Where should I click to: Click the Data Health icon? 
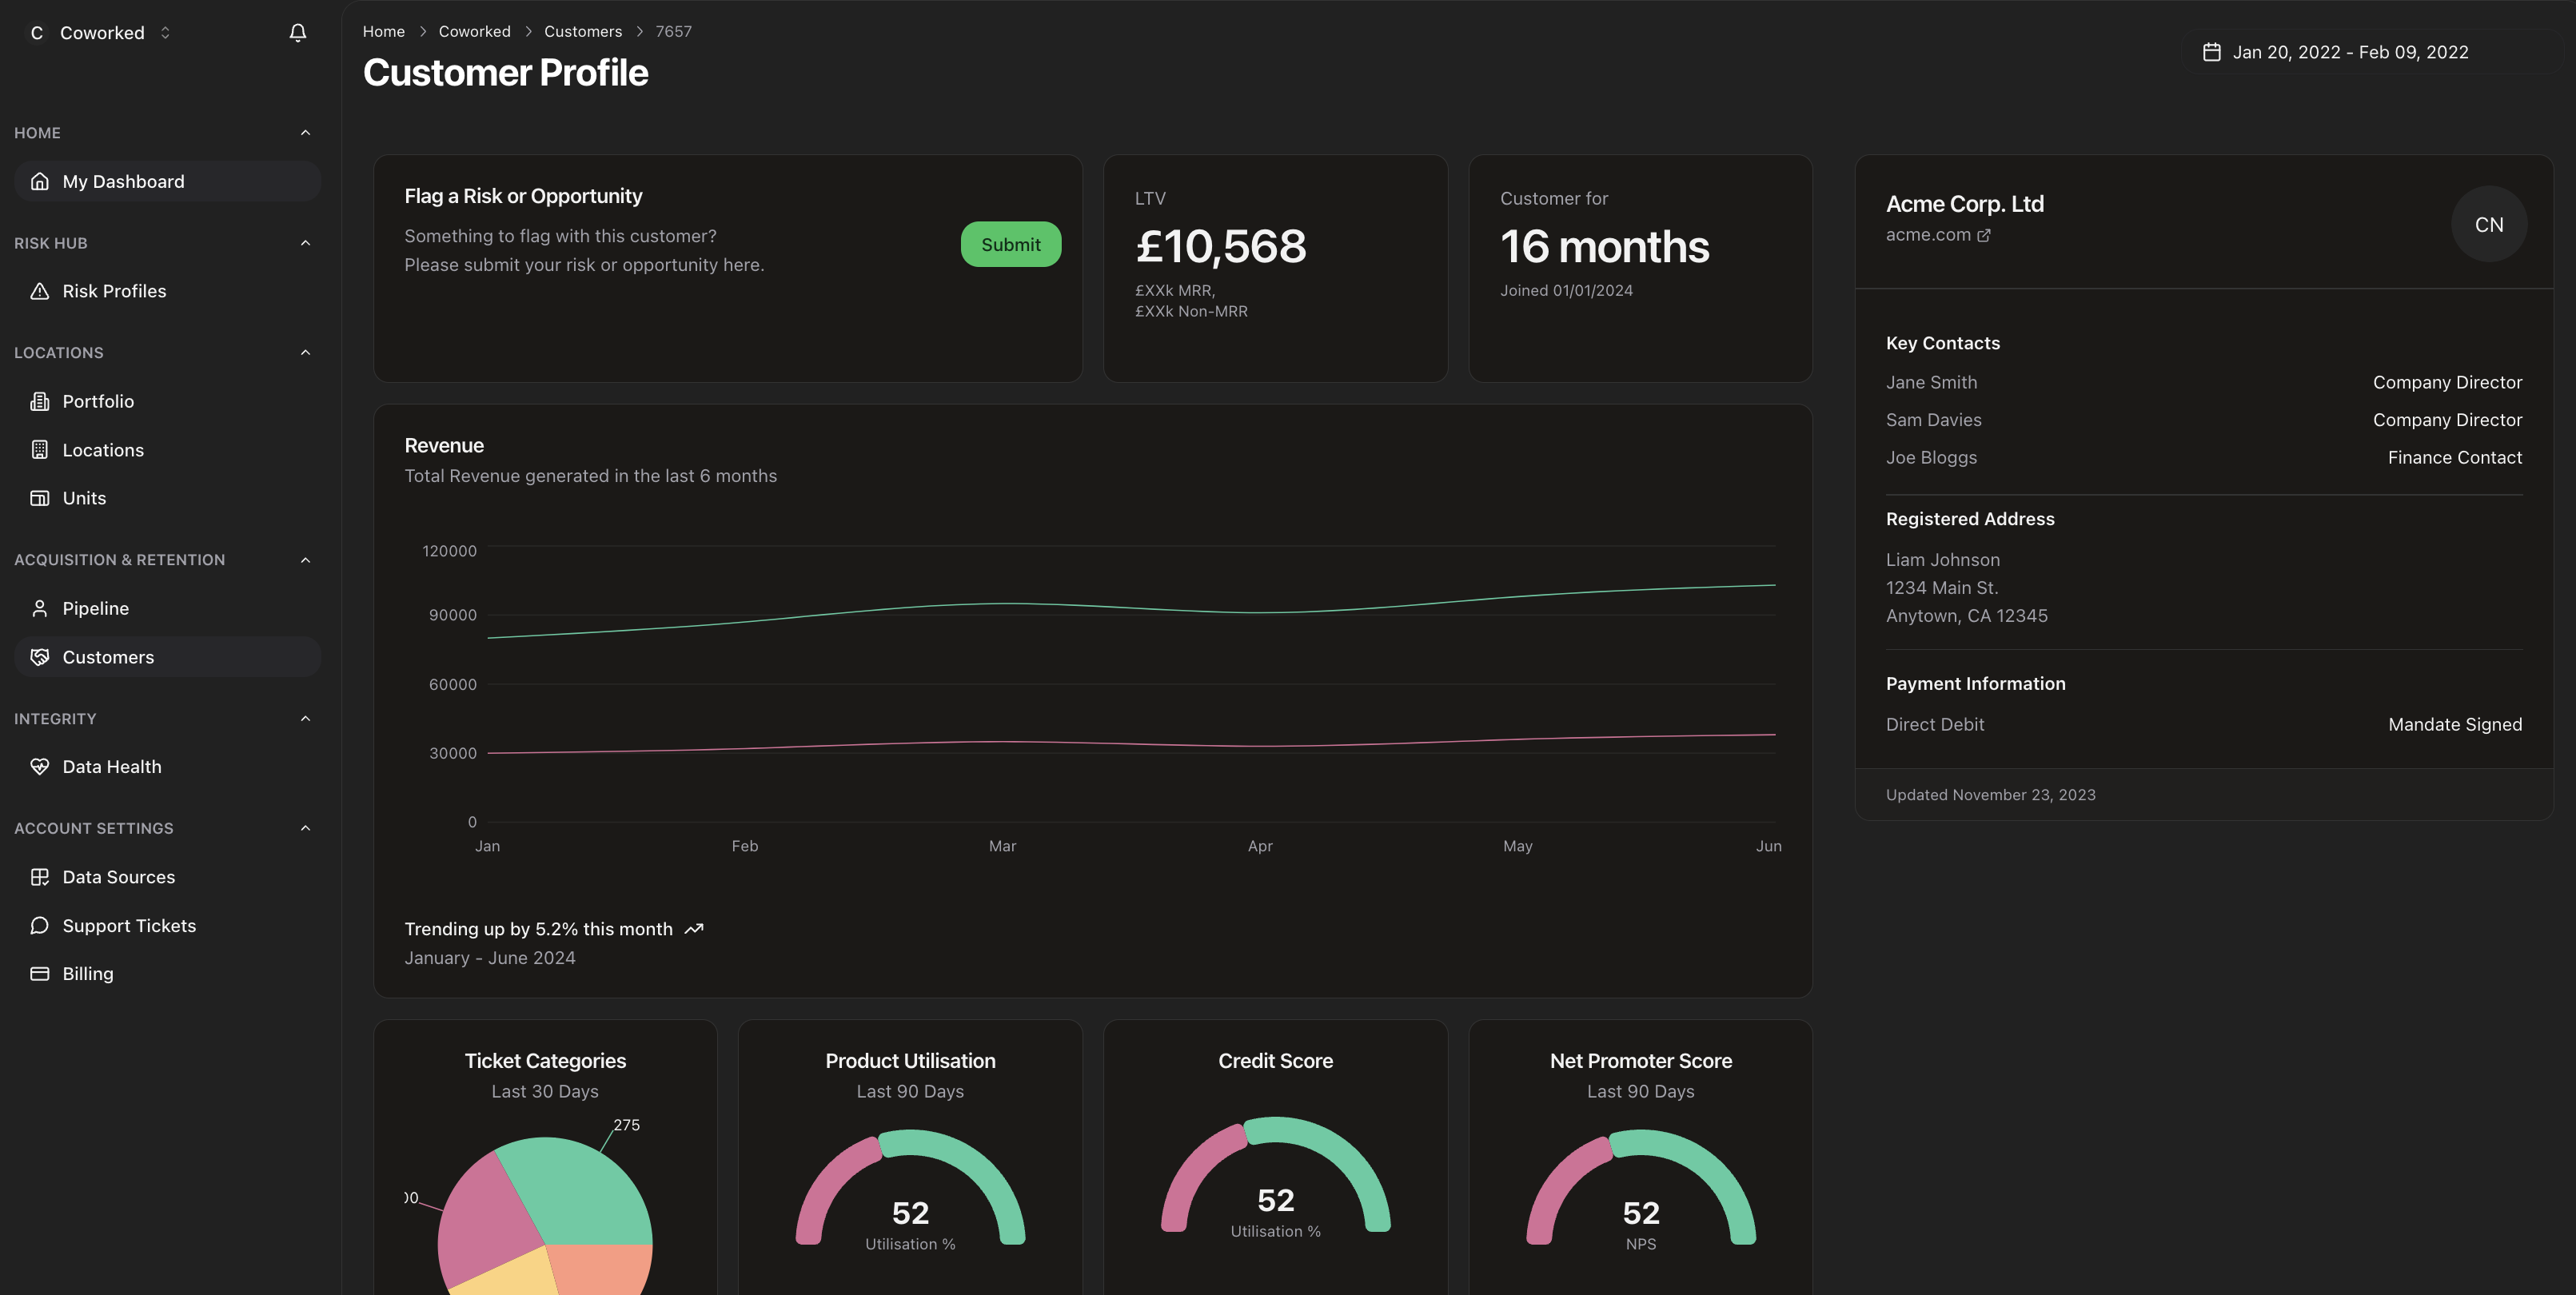(39, 766)
